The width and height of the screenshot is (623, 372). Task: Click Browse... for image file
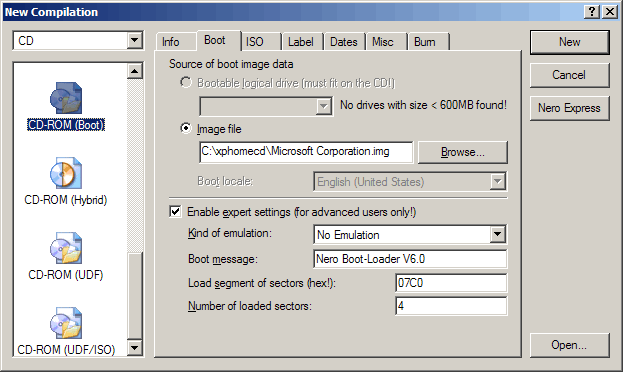click(463, 152)
